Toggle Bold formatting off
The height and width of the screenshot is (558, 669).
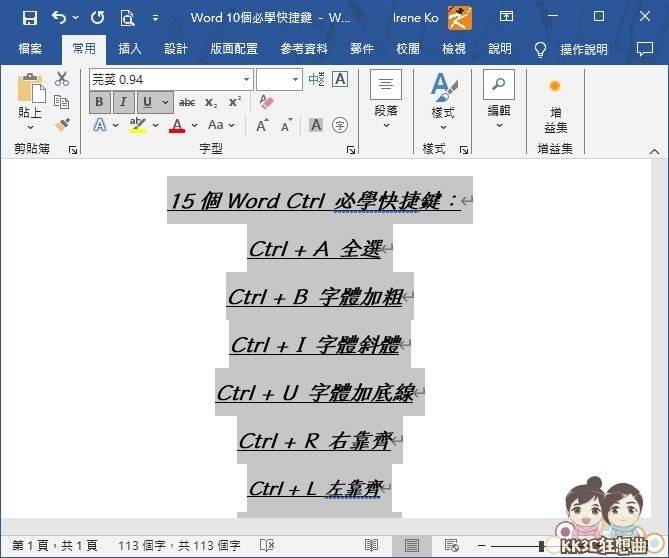click(99, 102)
